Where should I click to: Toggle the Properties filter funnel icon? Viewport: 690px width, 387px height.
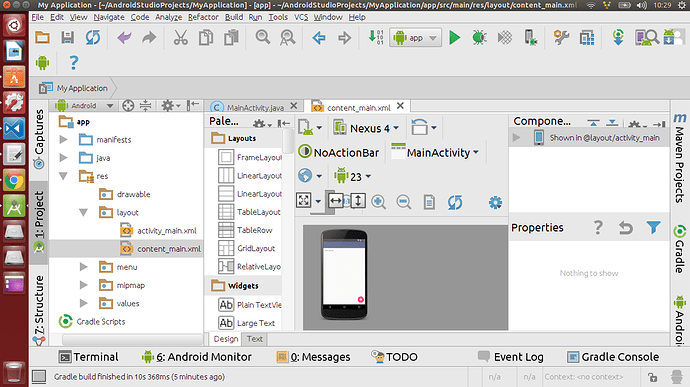653,227
